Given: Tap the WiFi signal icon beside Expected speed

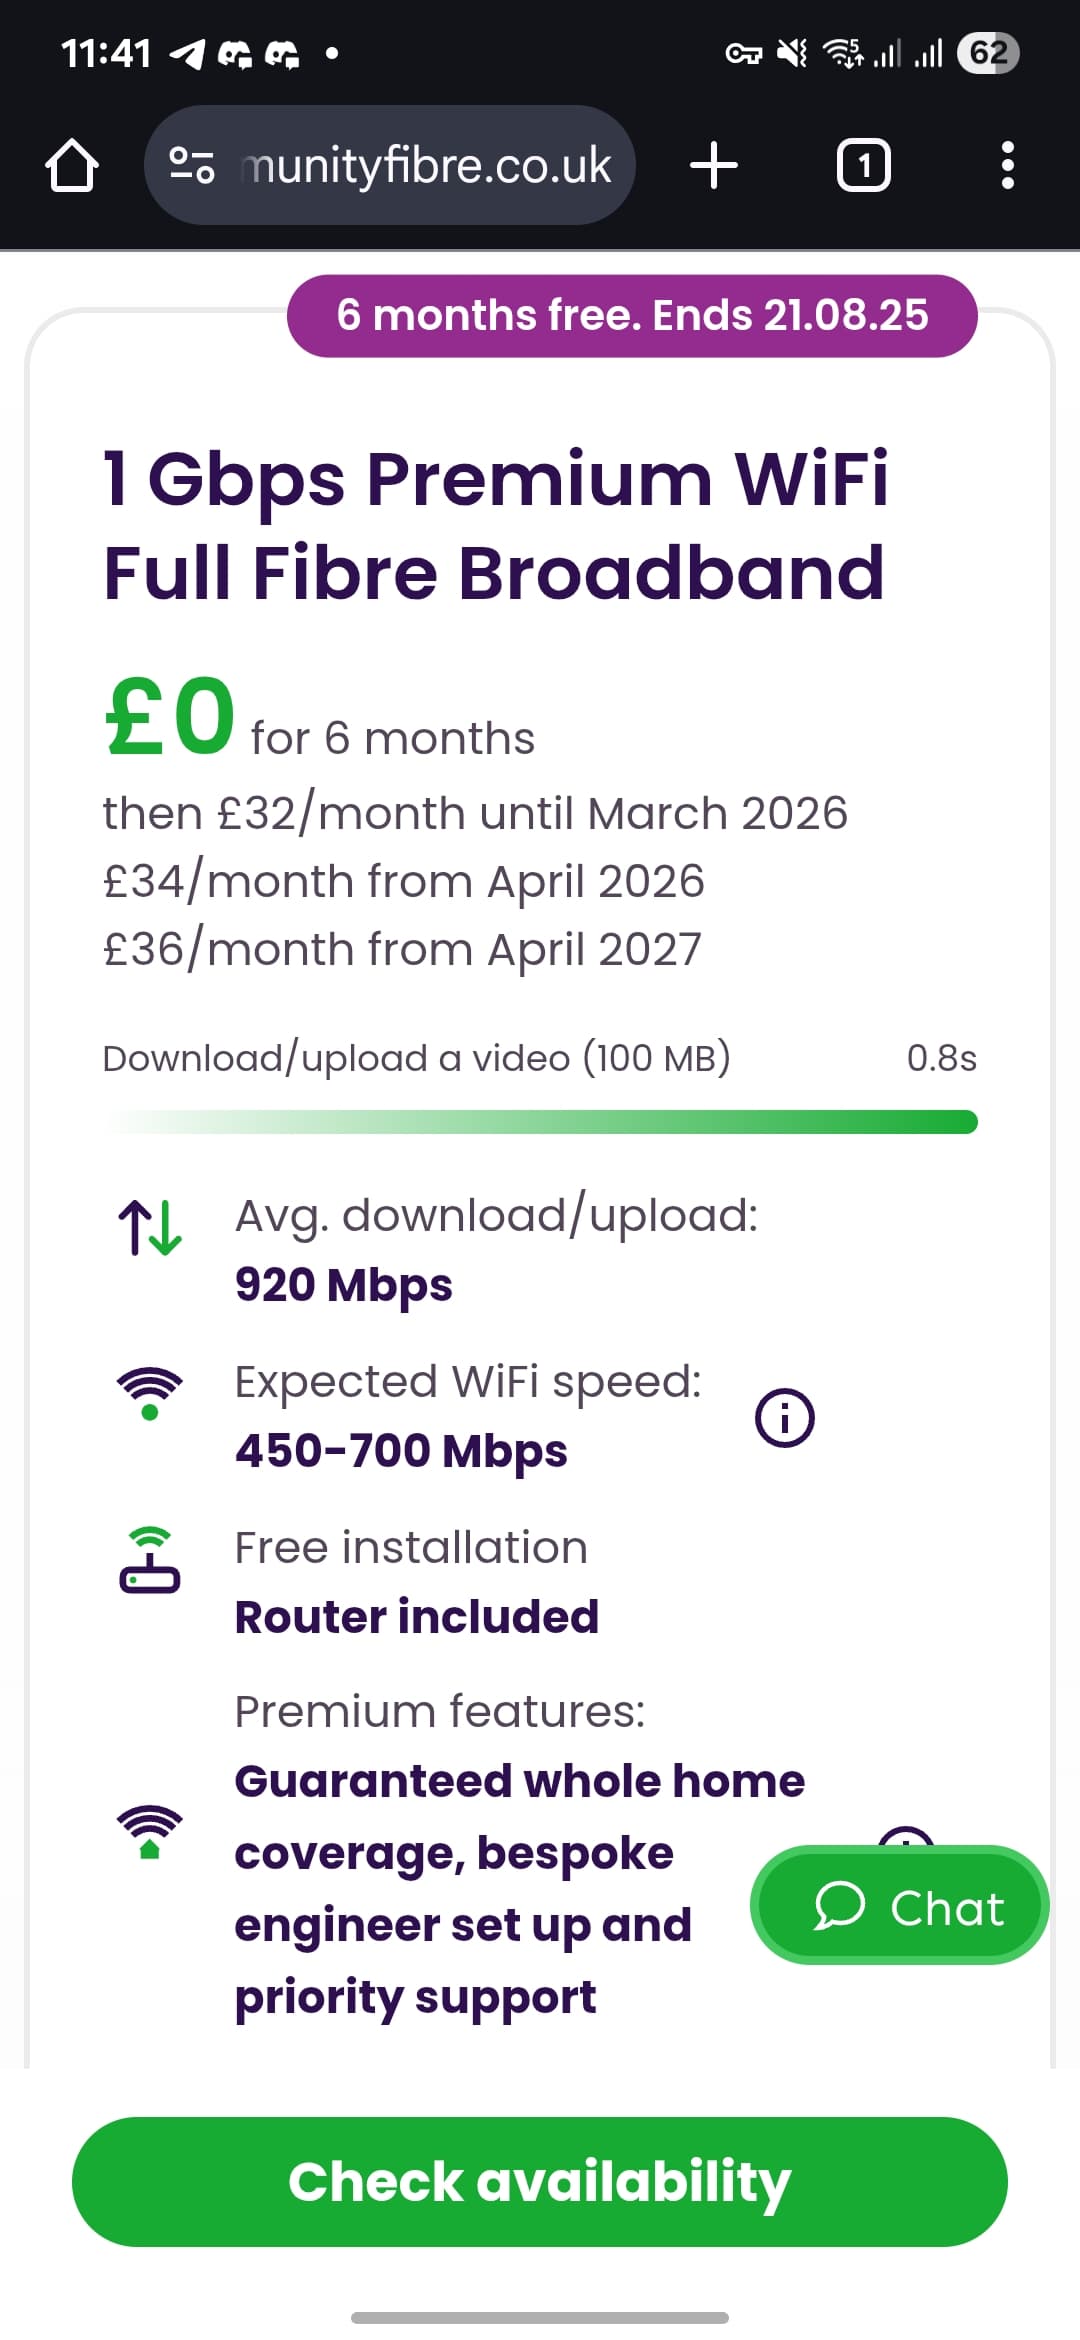Looking at the screenshot, I should 150,1393.
